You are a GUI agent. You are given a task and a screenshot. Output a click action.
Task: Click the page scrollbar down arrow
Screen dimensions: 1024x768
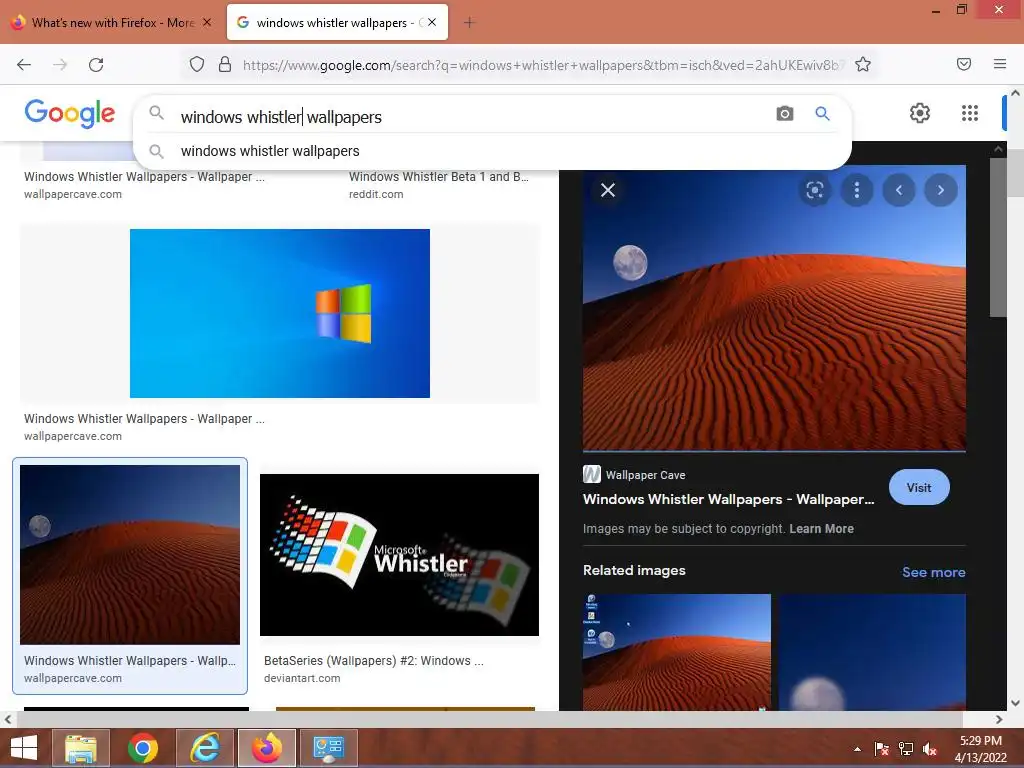(x=1016, y=703)
